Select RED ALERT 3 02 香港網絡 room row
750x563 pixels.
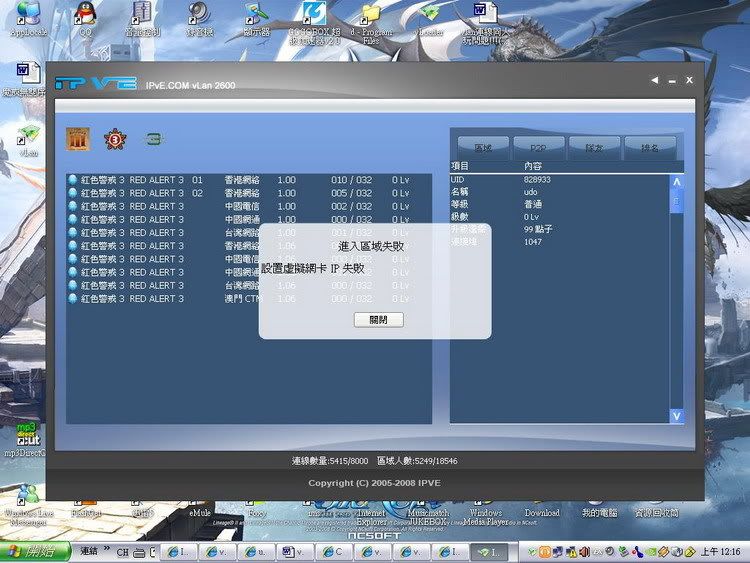[240, 193]
